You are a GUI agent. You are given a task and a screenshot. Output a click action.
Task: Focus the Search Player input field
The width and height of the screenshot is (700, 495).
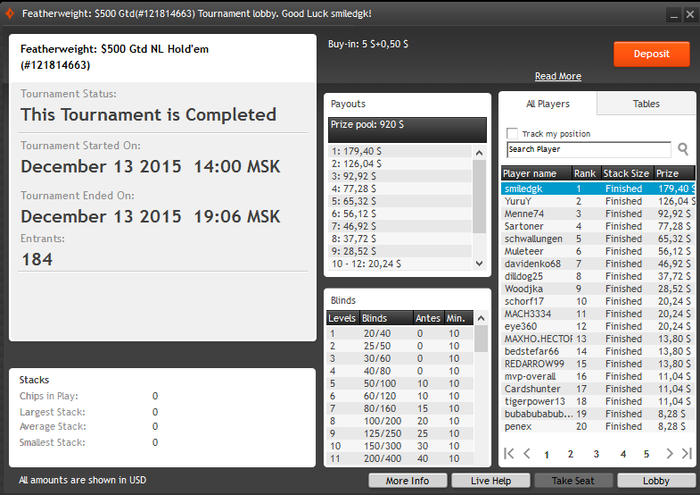tap(588, 149)
